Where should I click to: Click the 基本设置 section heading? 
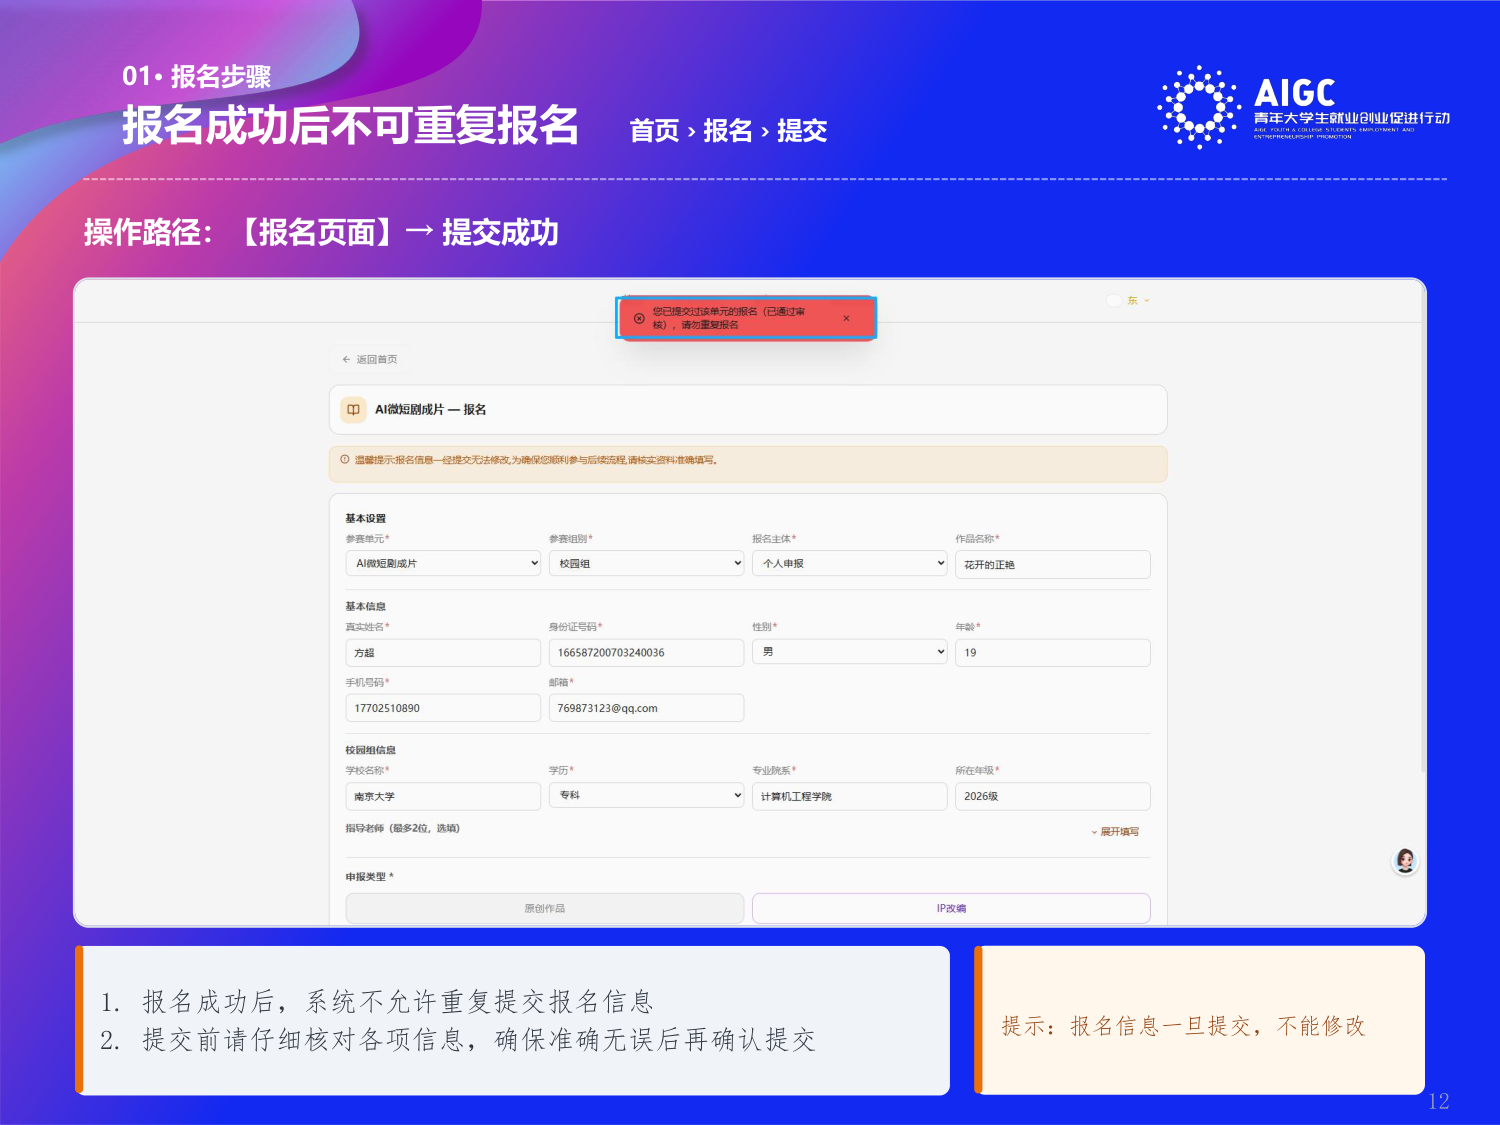click(366, 518)
